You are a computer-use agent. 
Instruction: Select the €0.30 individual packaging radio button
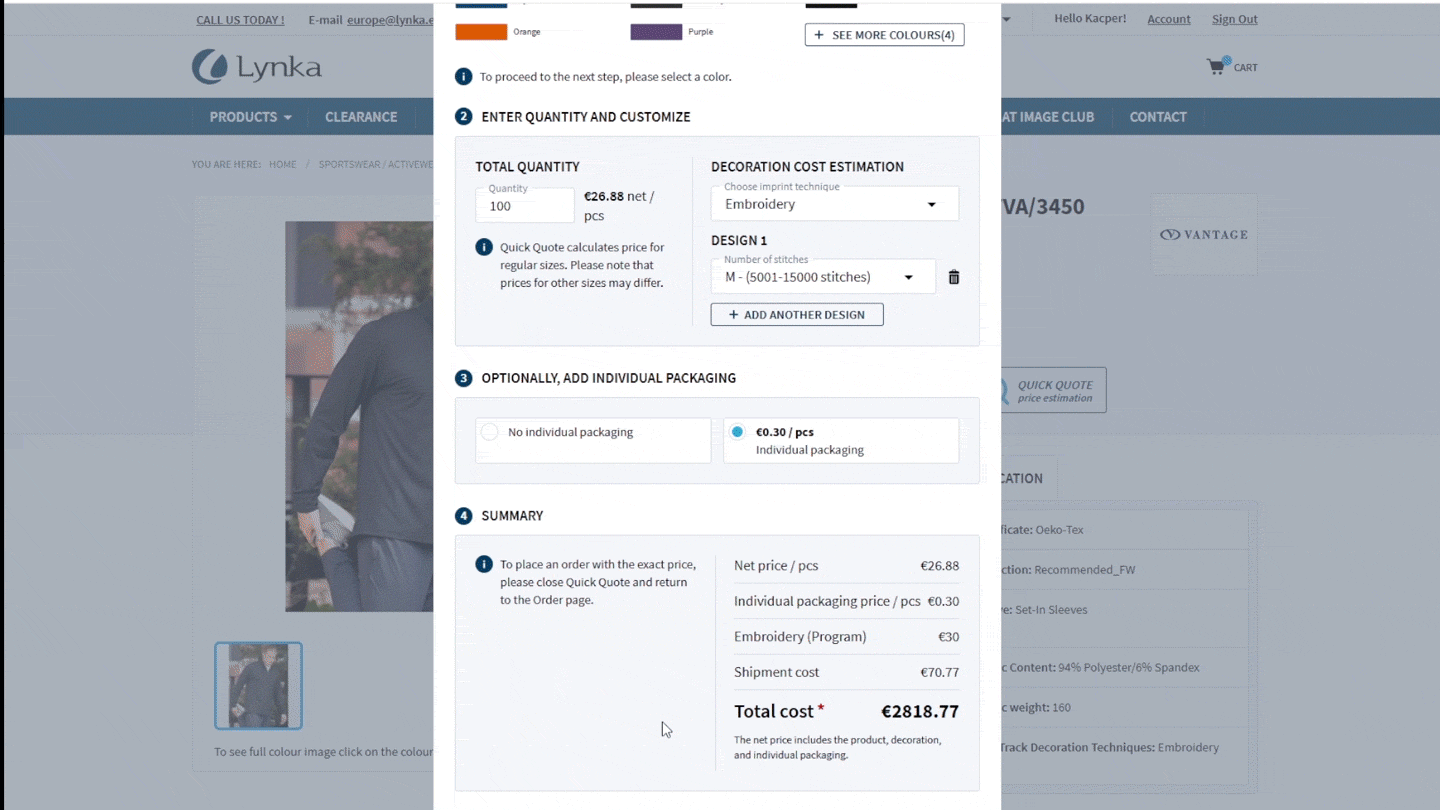[x=738, y=432]
